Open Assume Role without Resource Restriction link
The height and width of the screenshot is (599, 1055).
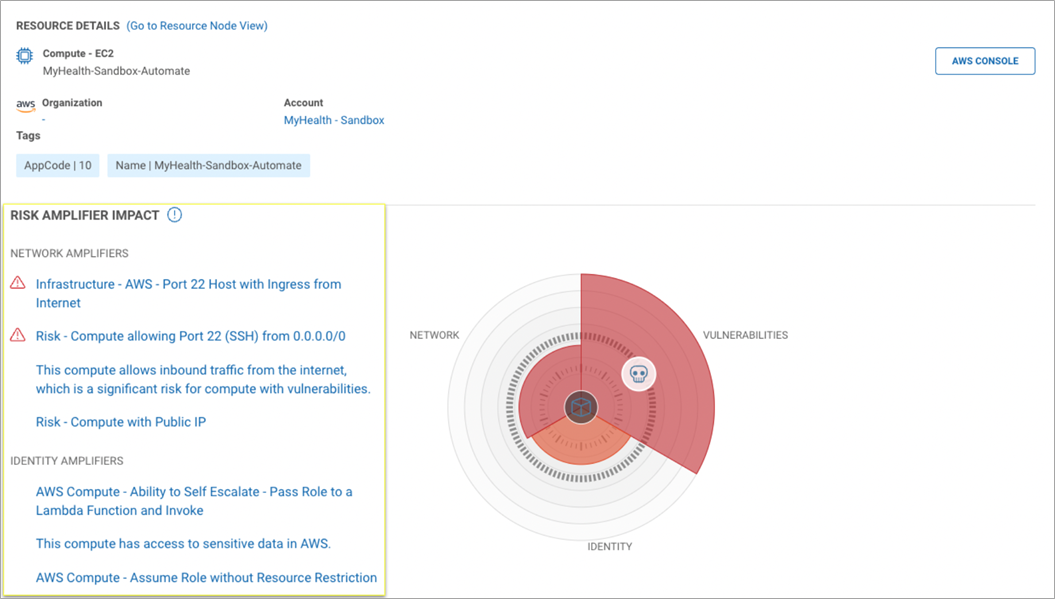[206, 577]
